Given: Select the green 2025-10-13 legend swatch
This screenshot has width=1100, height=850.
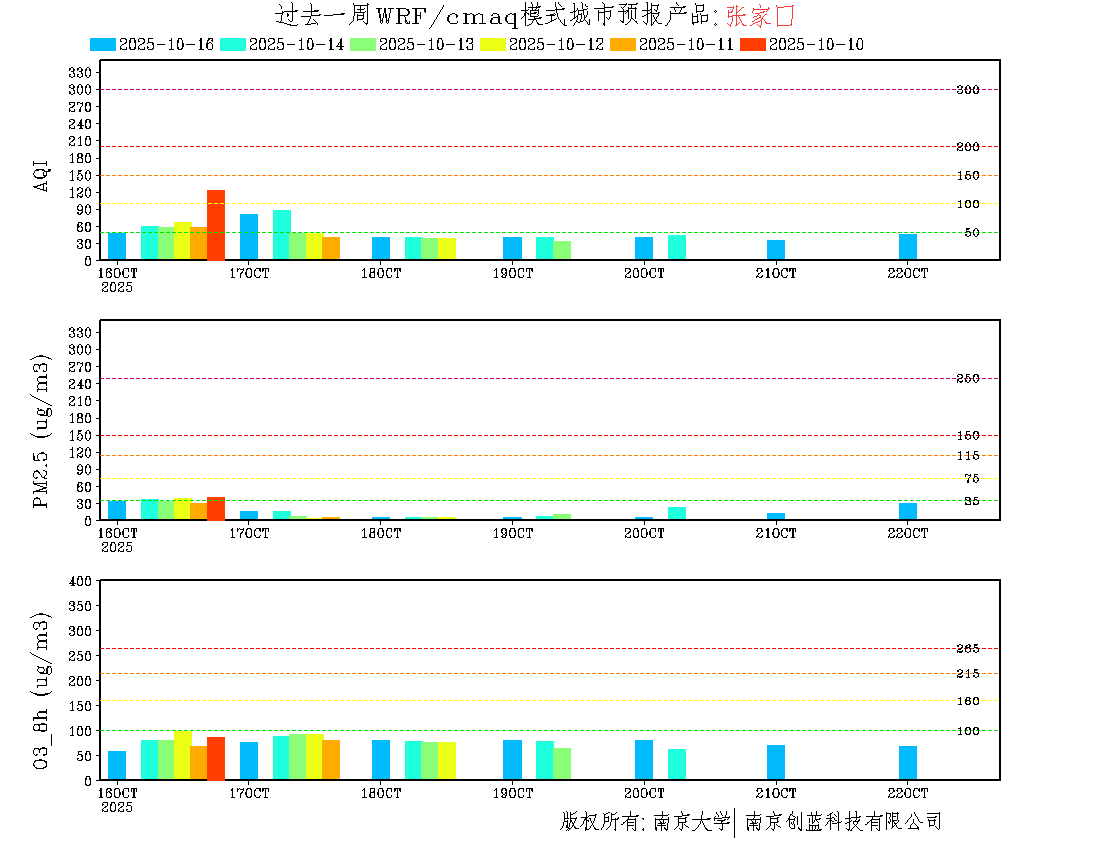Looking at the screenshot, I should (x=363, y=44).
